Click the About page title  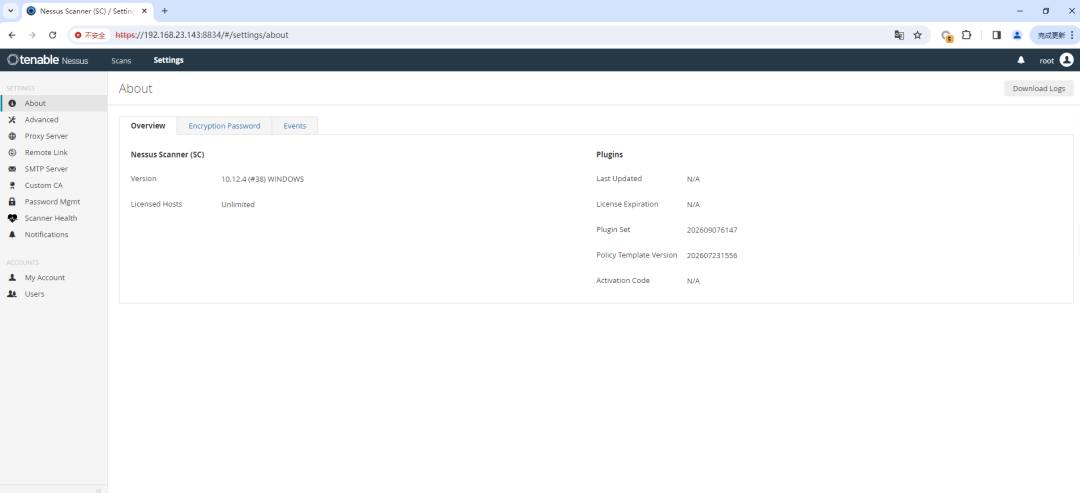(136, 88)
